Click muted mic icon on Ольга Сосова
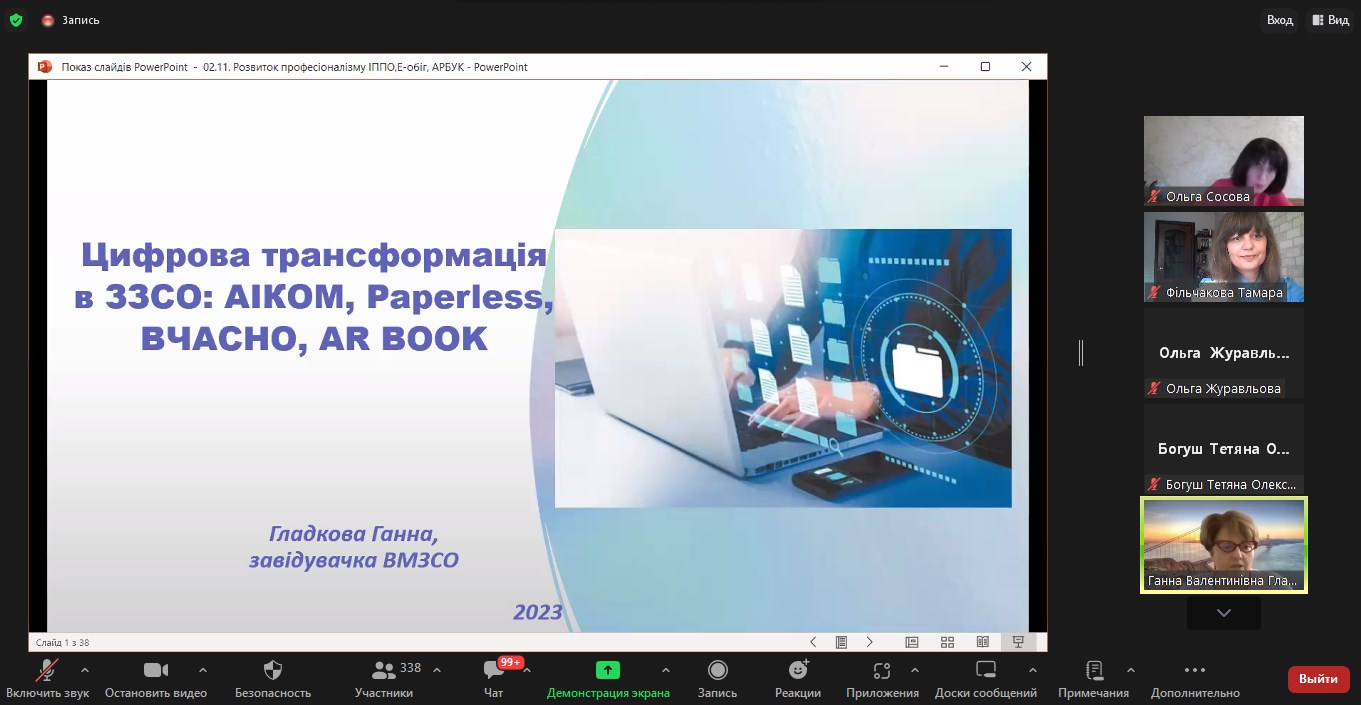This screenshot has height=705, width=1361. coord(1154,197)
